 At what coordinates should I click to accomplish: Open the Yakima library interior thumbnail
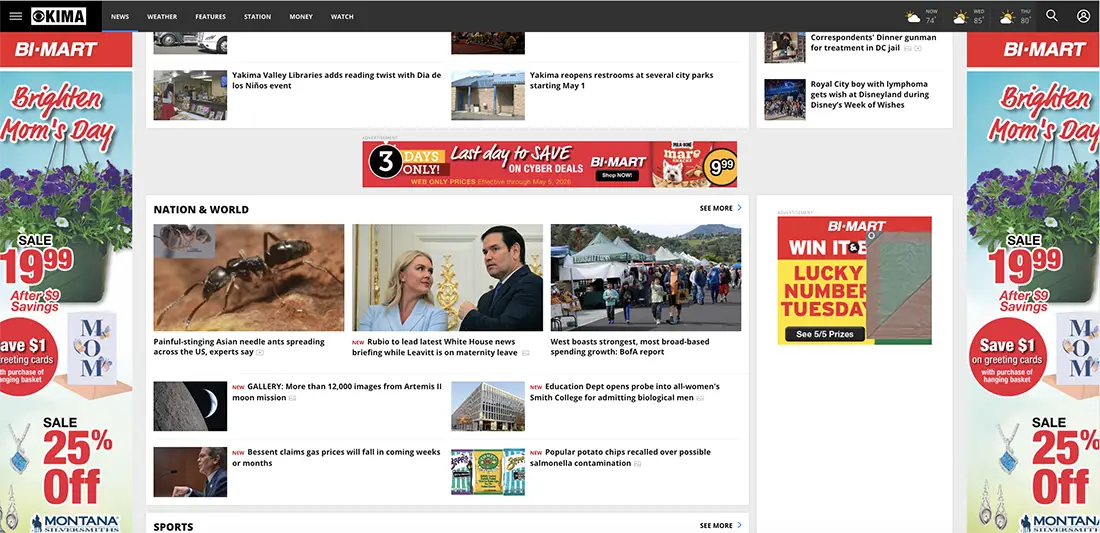coord(190,95)
